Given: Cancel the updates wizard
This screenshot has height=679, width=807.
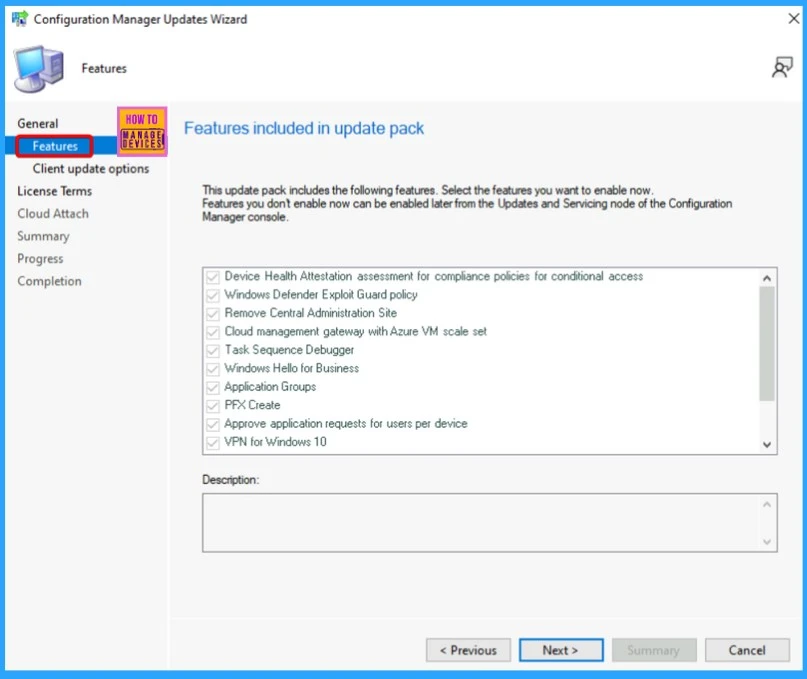Looking at the screenshot, I should pos(747,650).
